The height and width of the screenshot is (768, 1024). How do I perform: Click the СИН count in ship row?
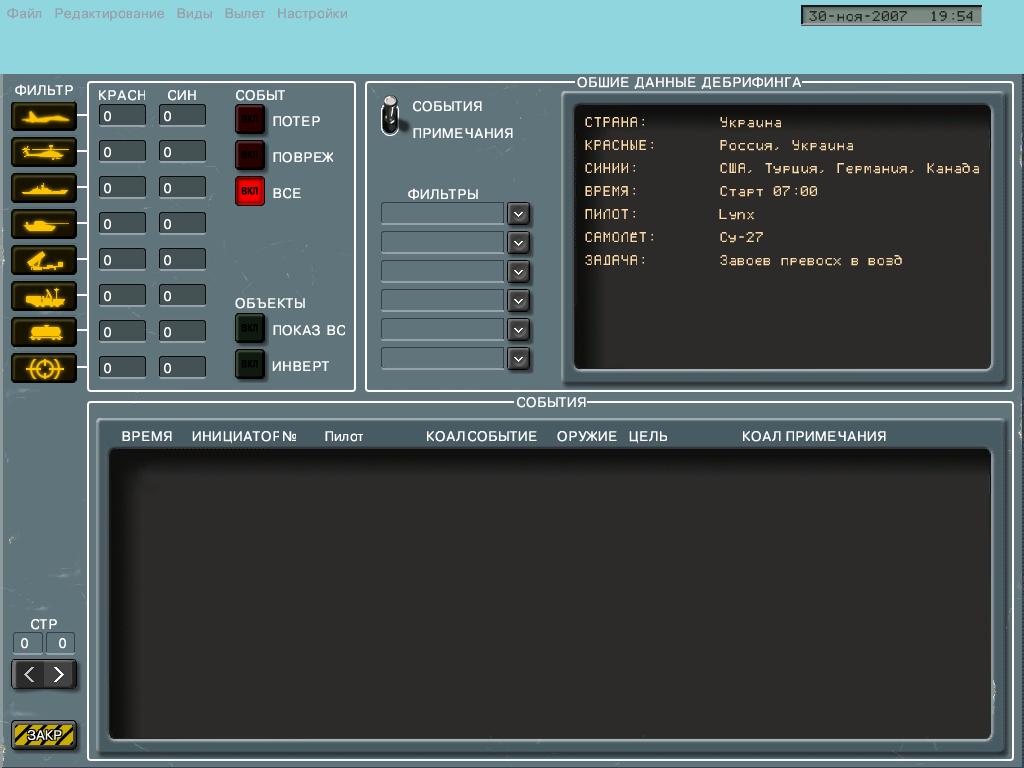[x=182, y=187]
